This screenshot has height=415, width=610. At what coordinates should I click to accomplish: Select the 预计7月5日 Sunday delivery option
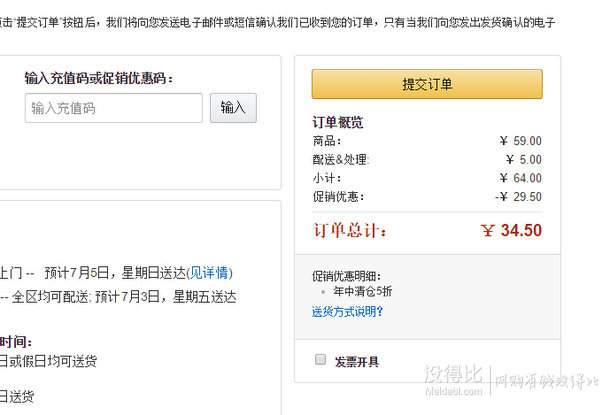pos(116,273)
